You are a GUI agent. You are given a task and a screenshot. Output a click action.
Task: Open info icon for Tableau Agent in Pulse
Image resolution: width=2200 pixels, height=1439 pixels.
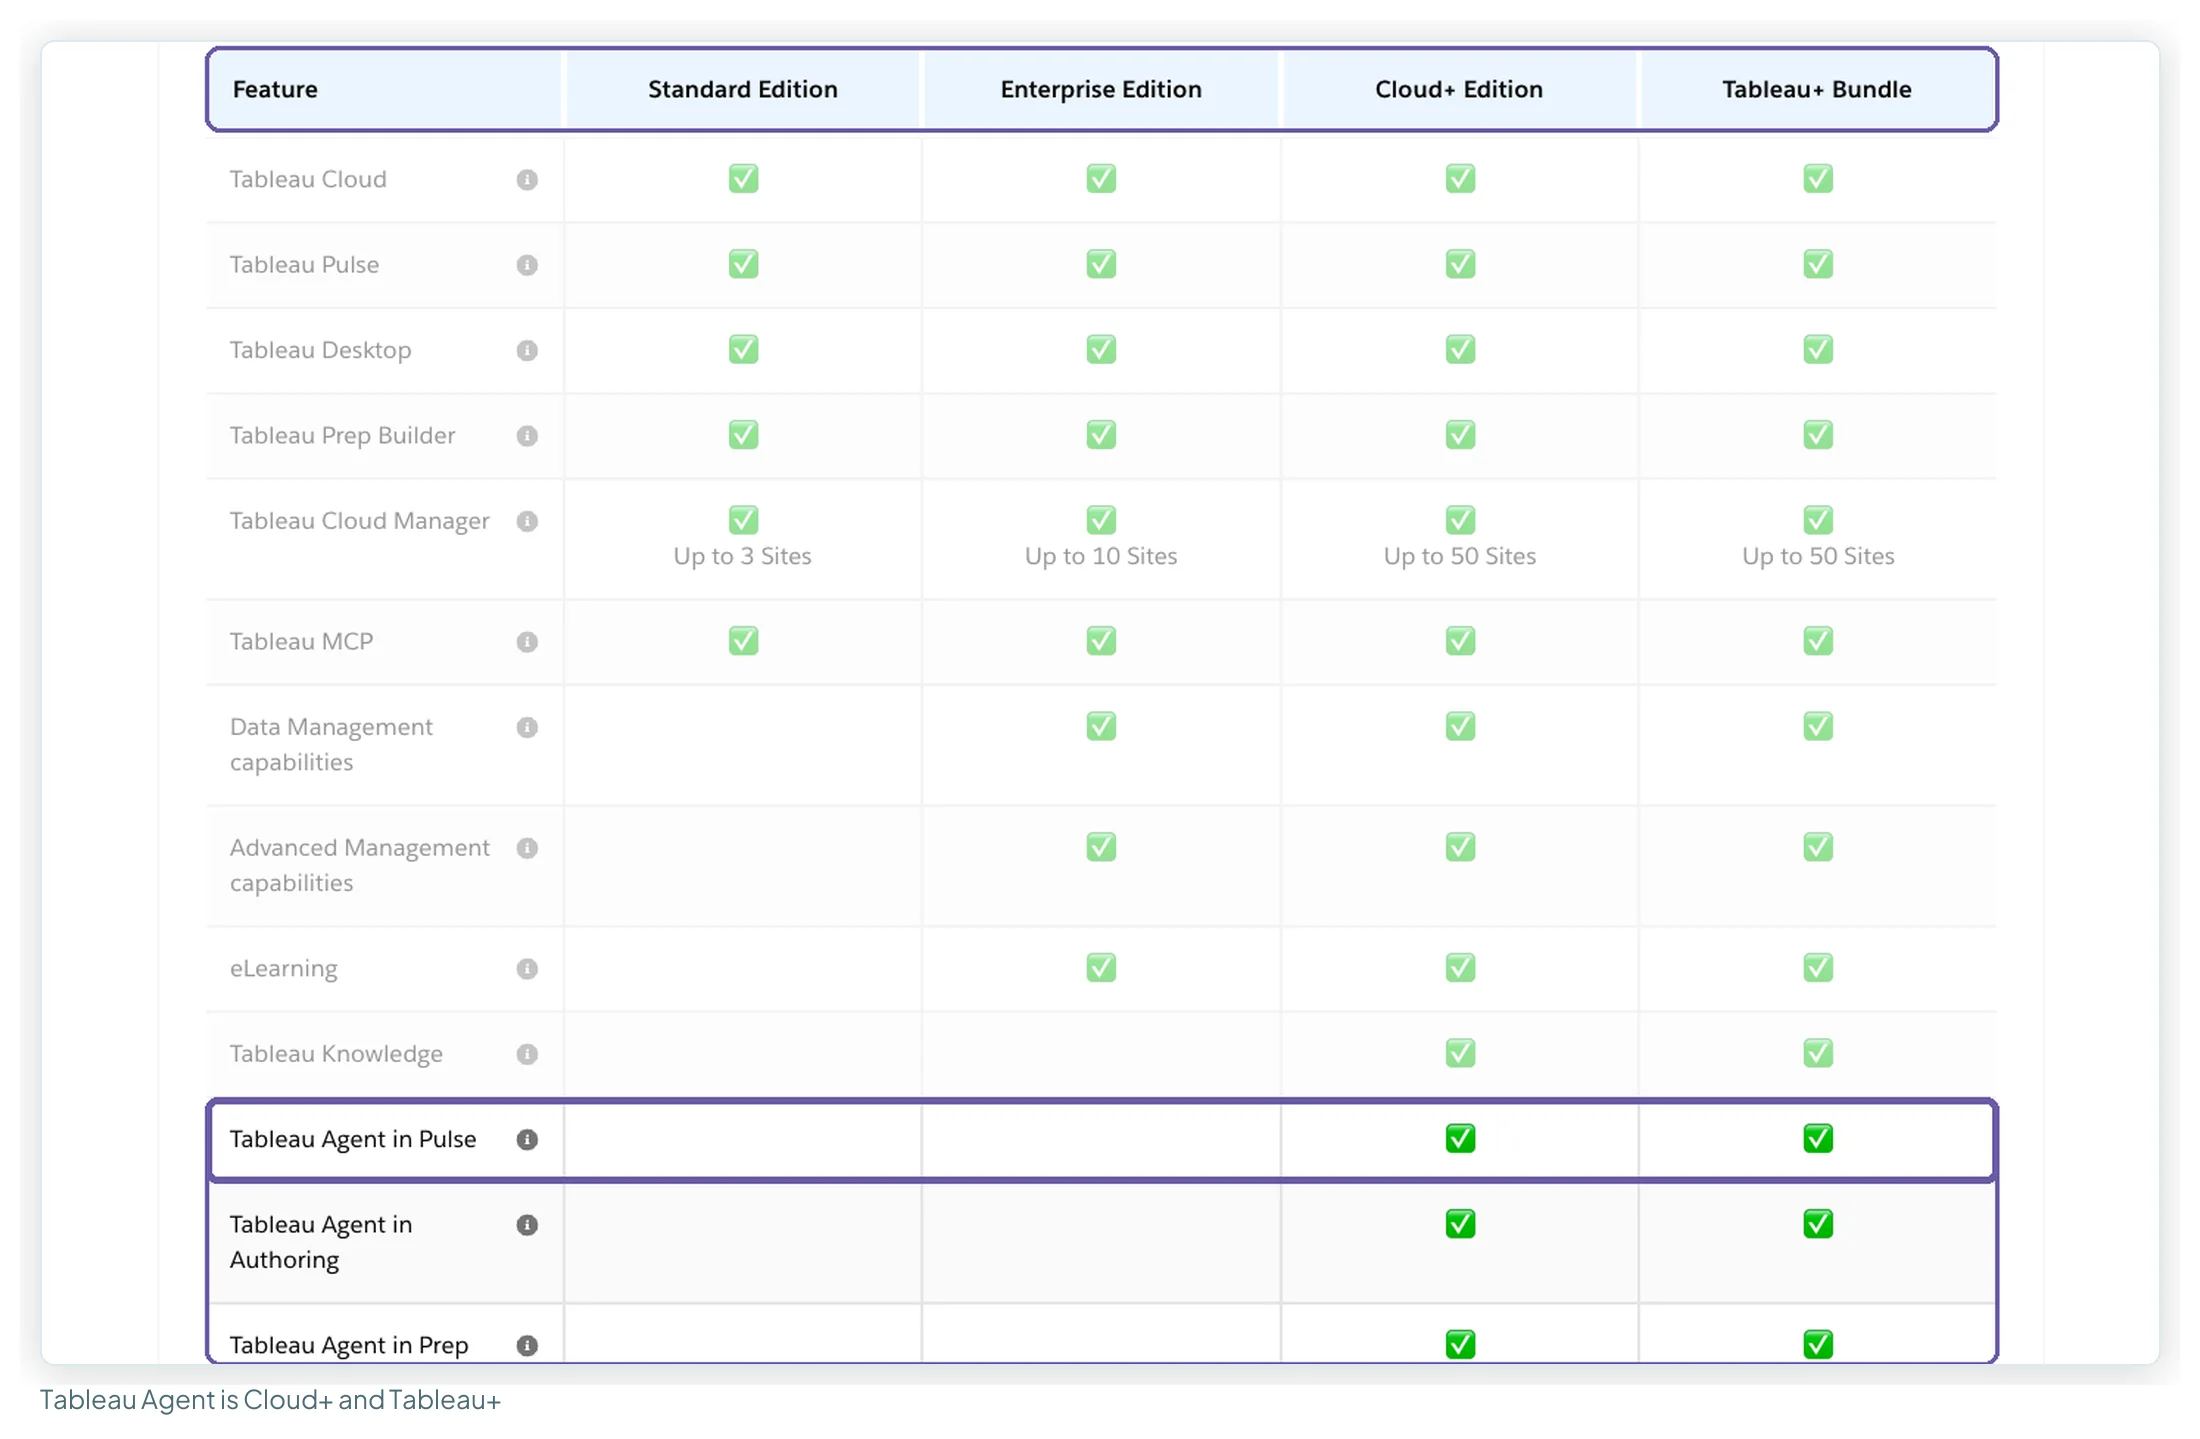(x=527, y=1140)
